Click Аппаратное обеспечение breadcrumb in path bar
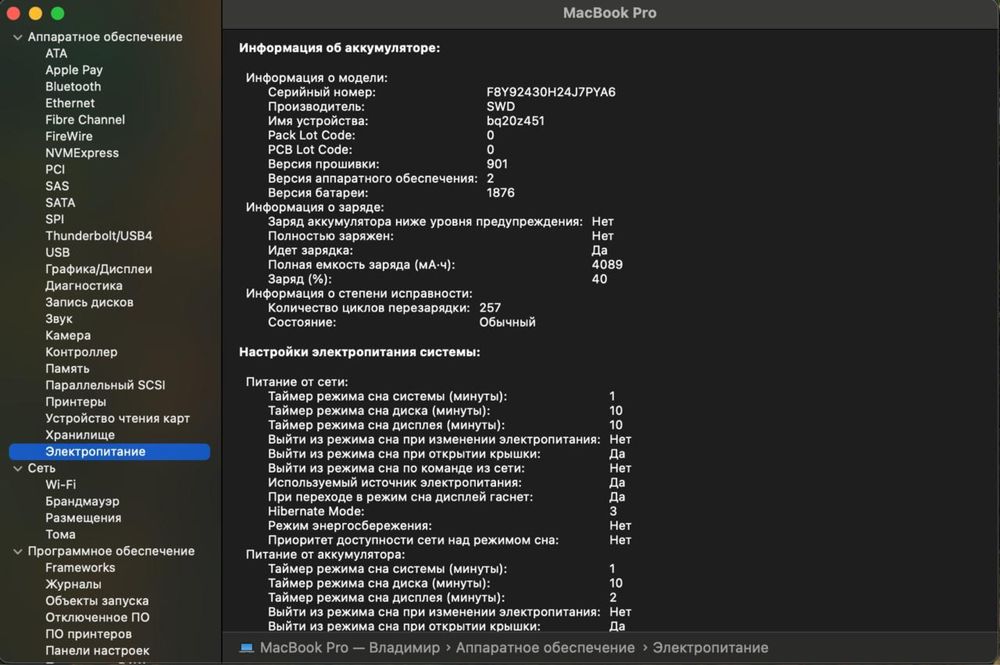The width and height of the screenshot is (1000, 665). click(x=545, y=648)
